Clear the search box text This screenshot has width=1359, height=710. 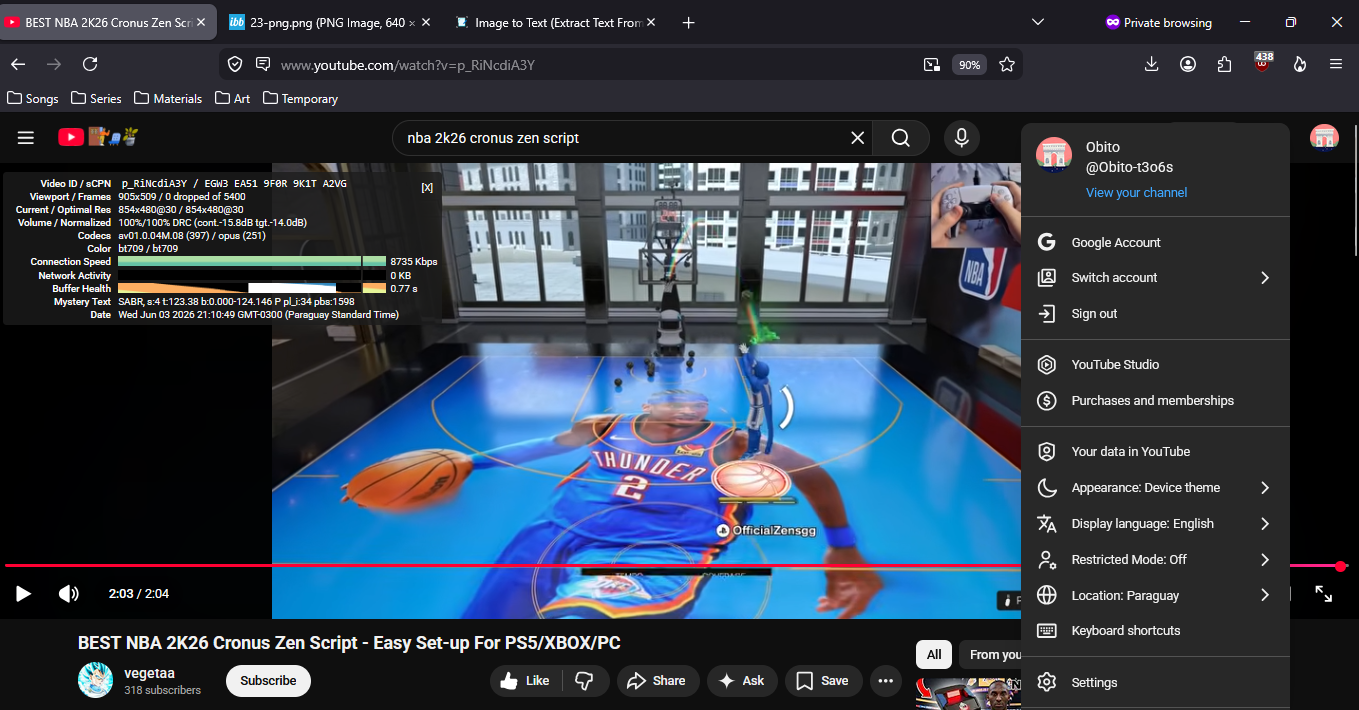[x=857, y=138]
